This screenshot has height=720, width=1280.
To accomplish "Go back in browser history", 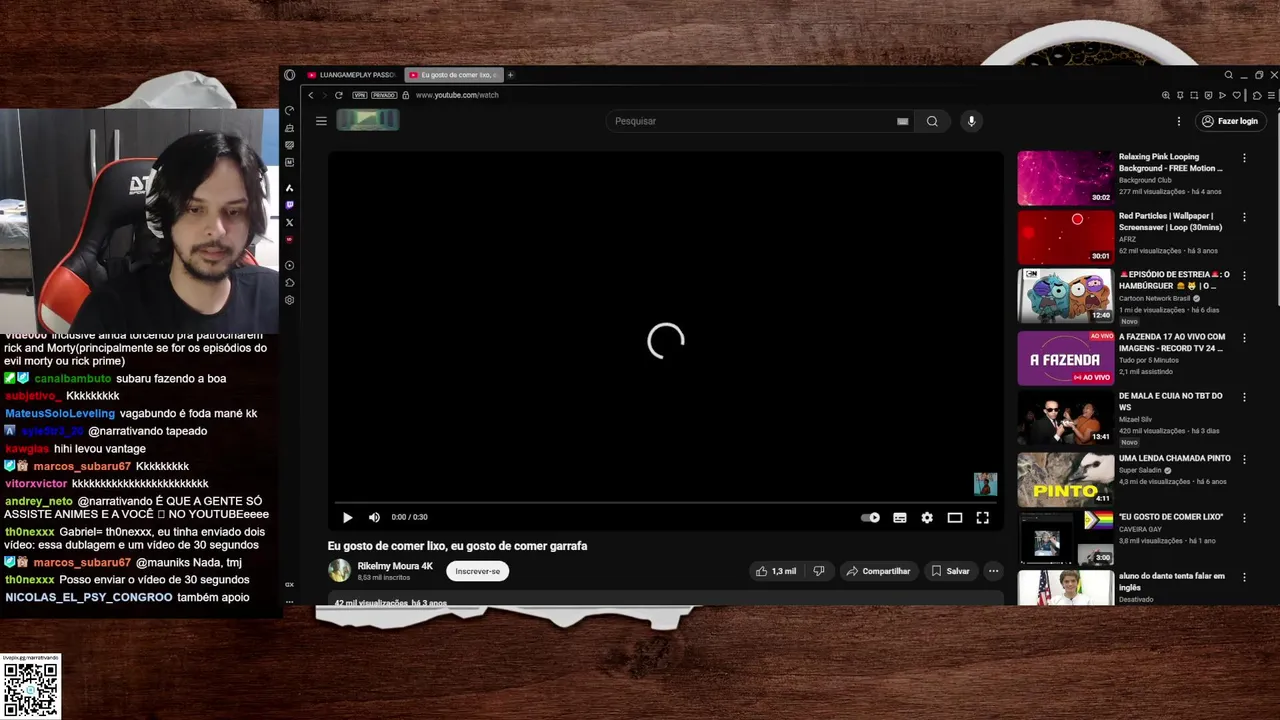I will 311,95.
